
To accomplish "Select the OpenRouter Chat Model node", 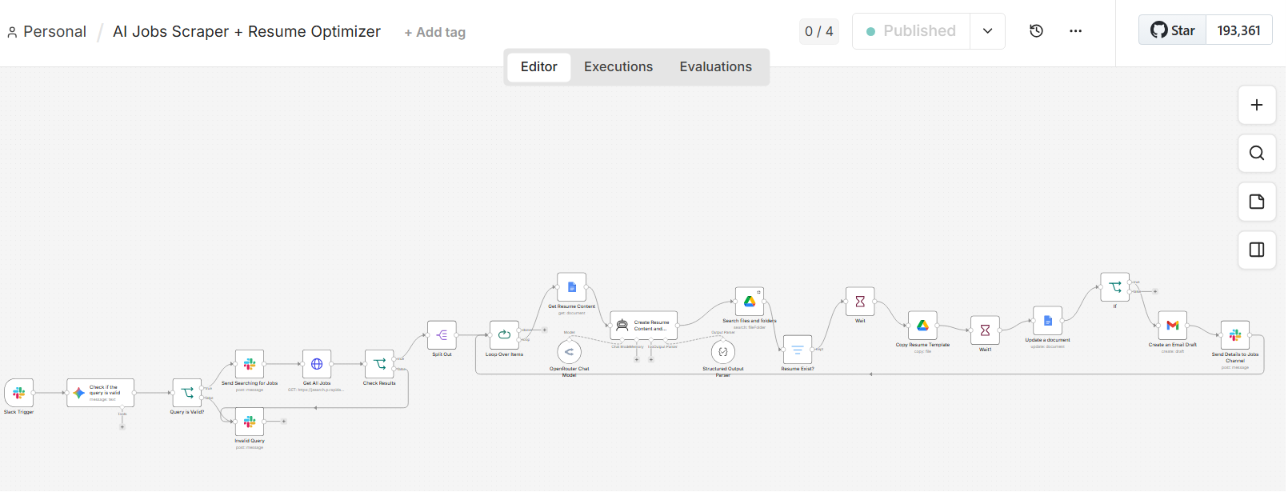I will 570,352.
